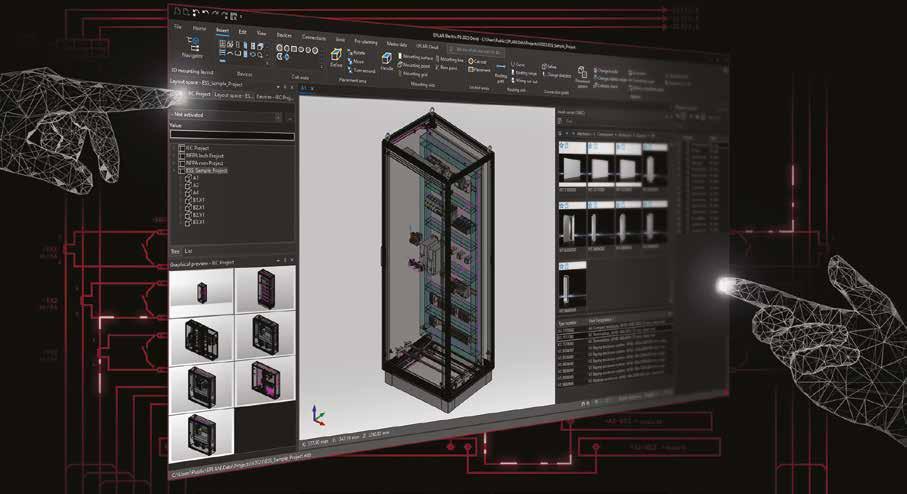Viewport: 907px width, 494px height.
Task: Select the first enclosure preview thumbnail
Action: tap(201, 290)
